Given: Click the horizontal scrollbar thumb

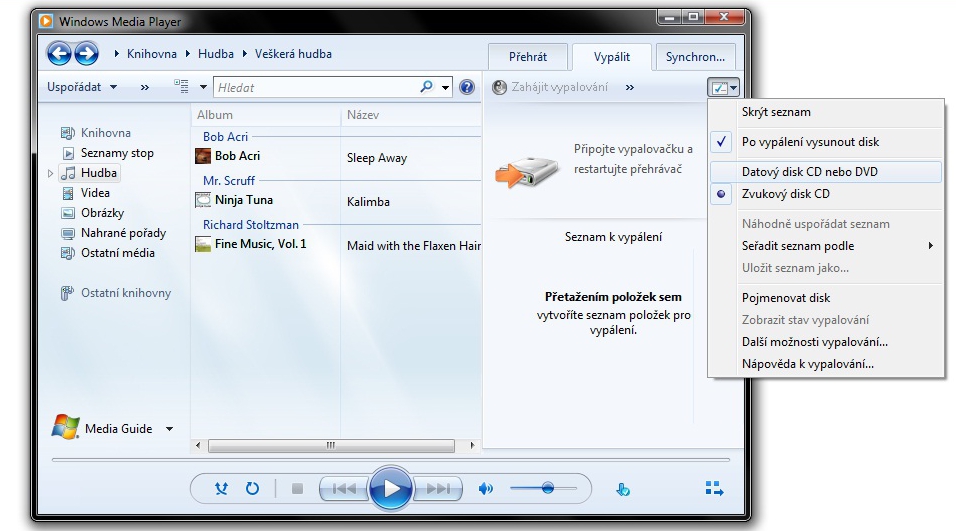Looking at the screenshot, I should (x=331, y=446).
